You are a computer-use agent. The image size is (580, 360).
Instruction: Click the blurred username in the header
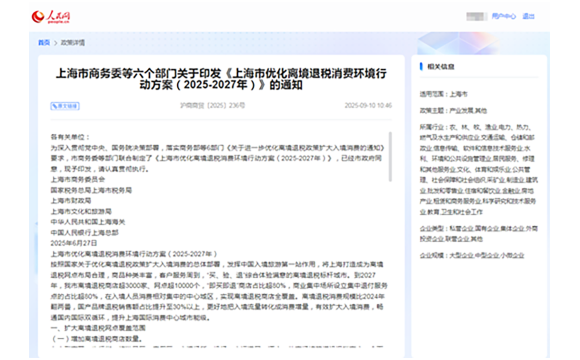point(477,16)
